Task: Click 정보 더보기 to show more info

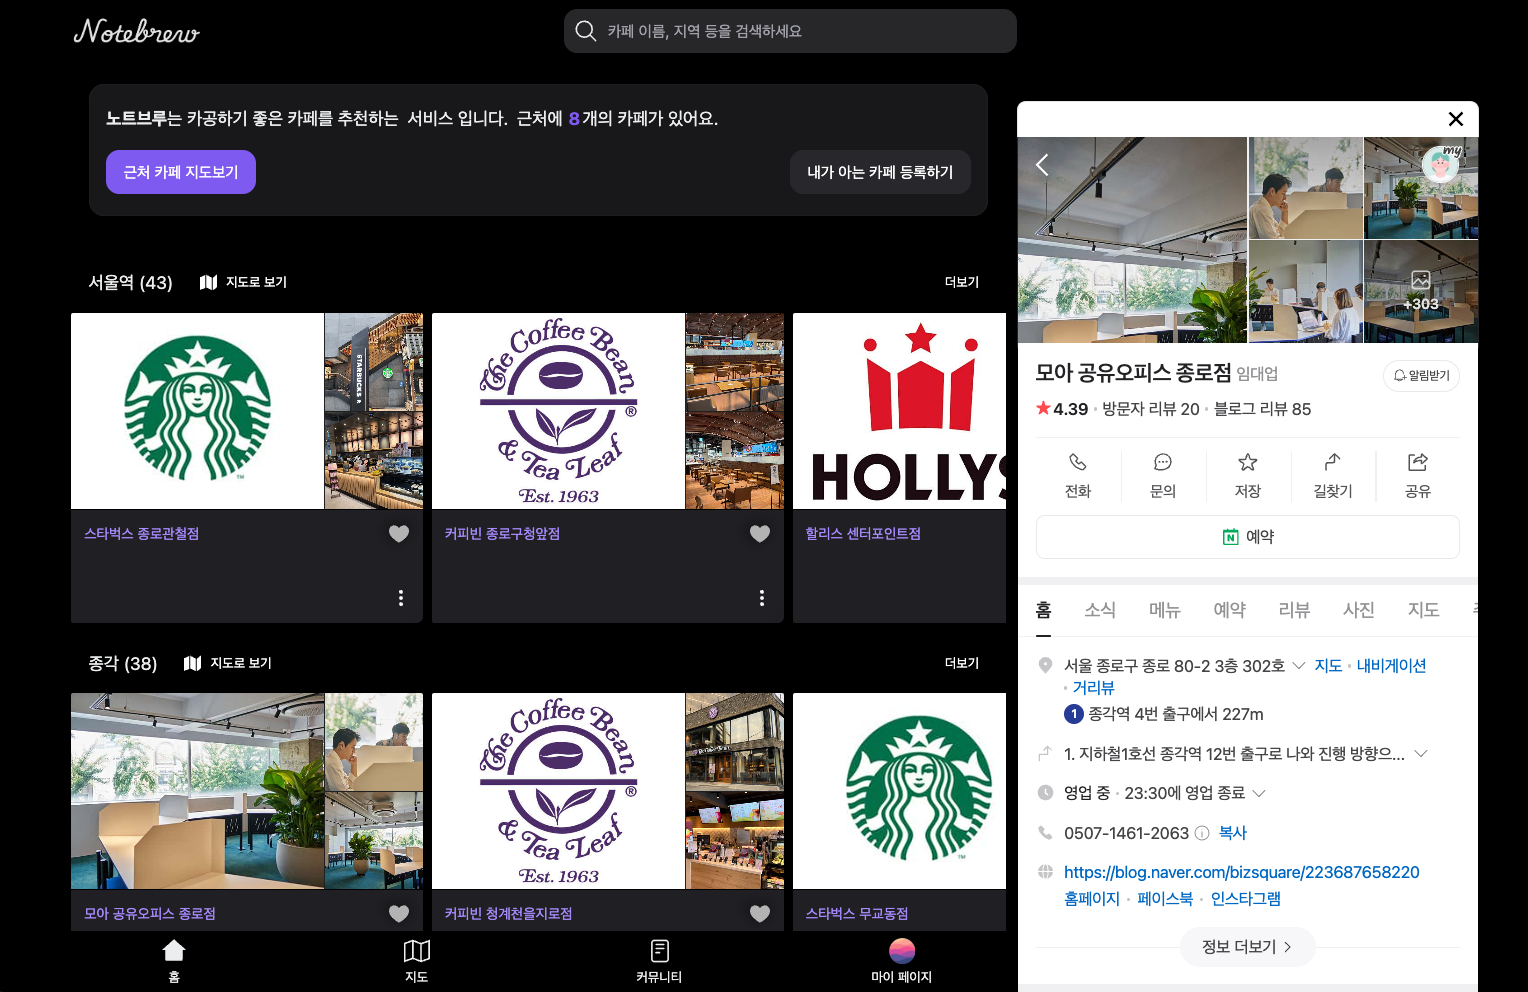Action: [x=1248, y=947]
